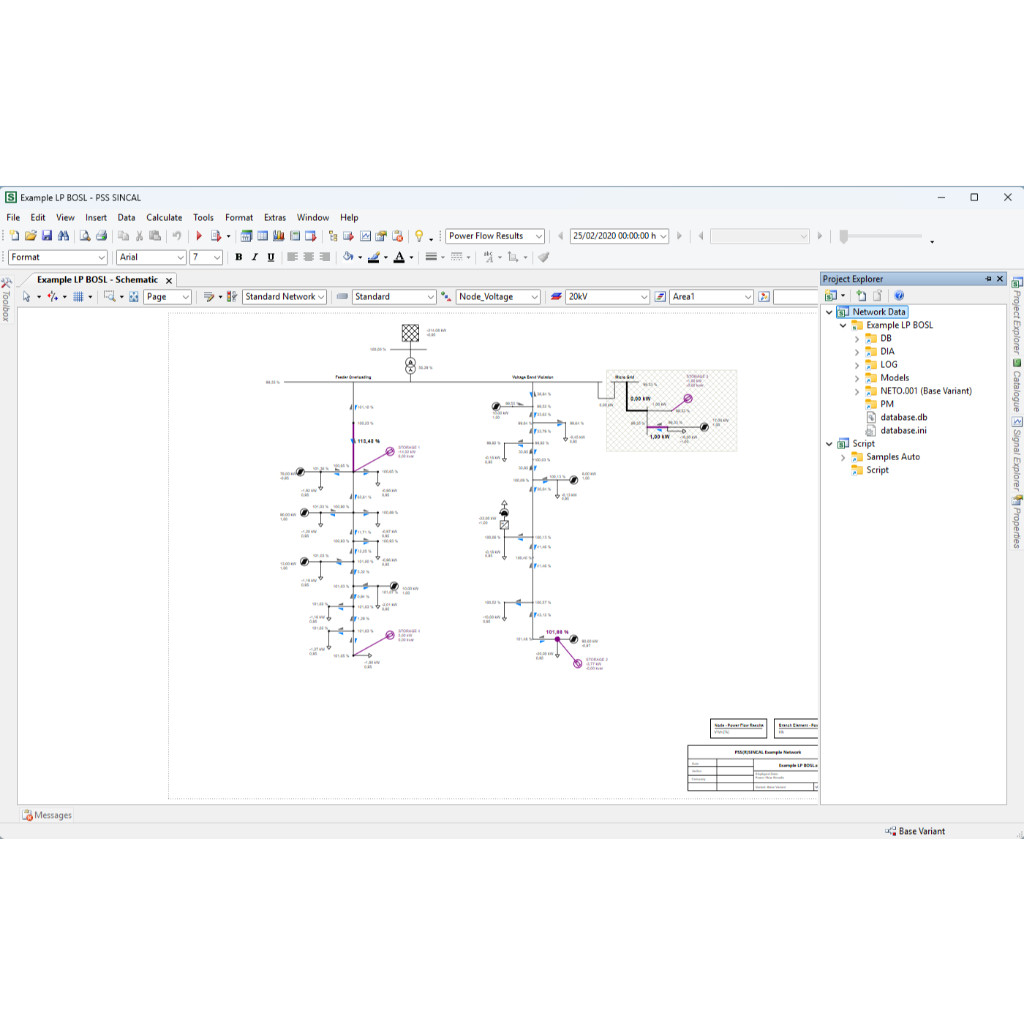
Task: Switch to Example LP BOSL - Schematic tab
Action: 97,280
